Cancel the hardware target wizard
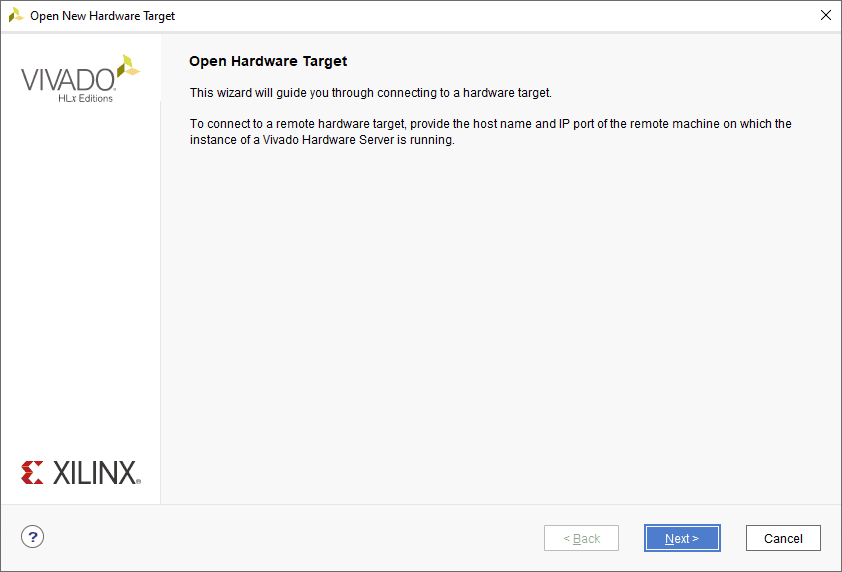842x572 pixels. pyautogui.click(x=783, y=538)
